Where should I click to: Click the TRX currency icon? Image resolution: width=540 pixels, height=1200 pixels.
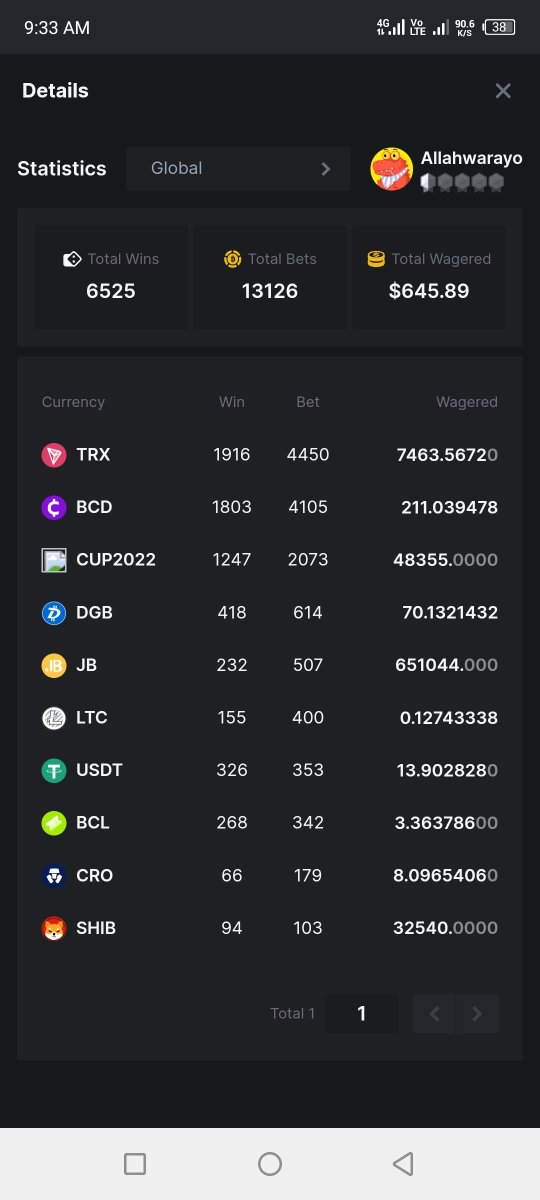point(54,455)
